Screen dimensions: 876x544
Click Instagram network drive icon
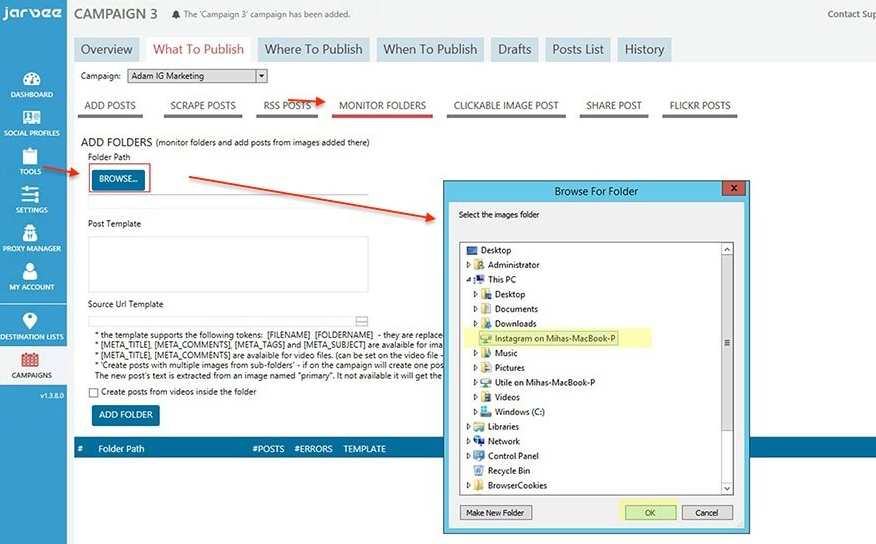click(486, 338)
